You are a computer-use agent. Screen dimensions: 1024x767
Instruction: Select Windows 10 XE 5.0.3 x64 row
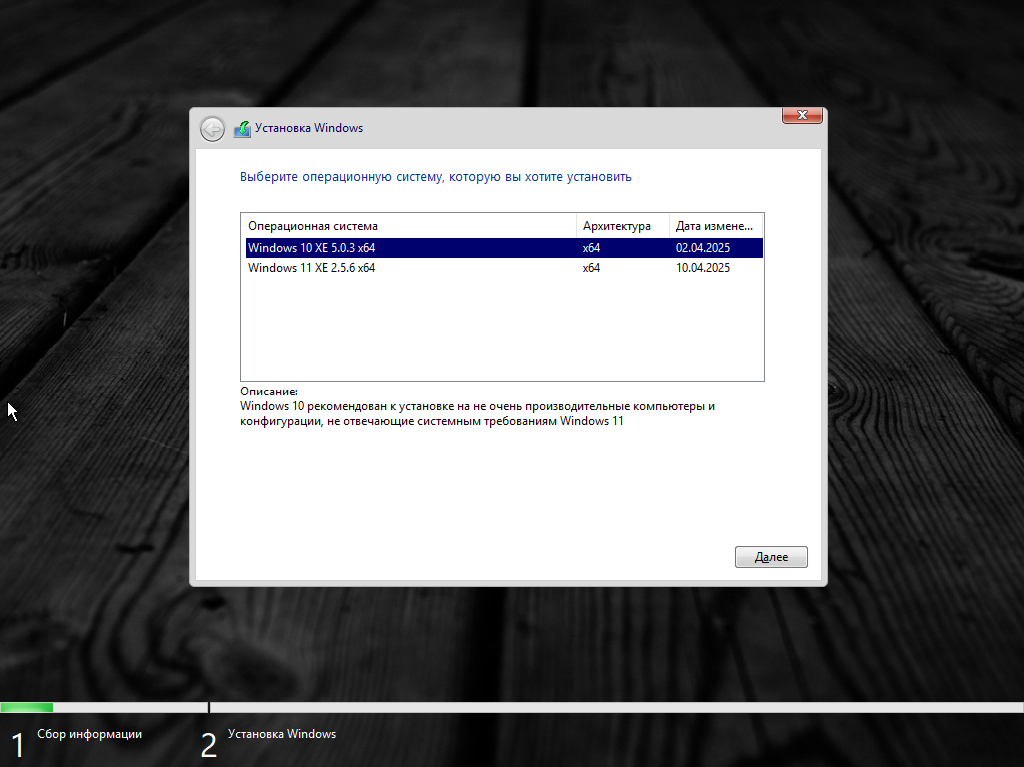click(504, 248)
